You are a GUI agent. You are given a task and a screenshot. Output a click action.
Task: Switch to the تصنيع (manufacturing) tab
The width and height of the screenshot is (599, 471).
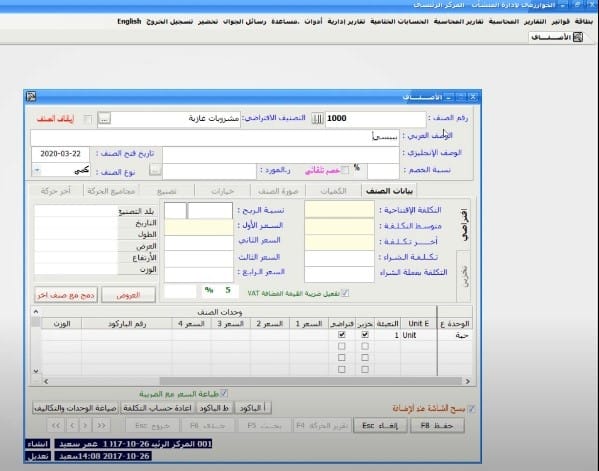(x=167, y=191)
